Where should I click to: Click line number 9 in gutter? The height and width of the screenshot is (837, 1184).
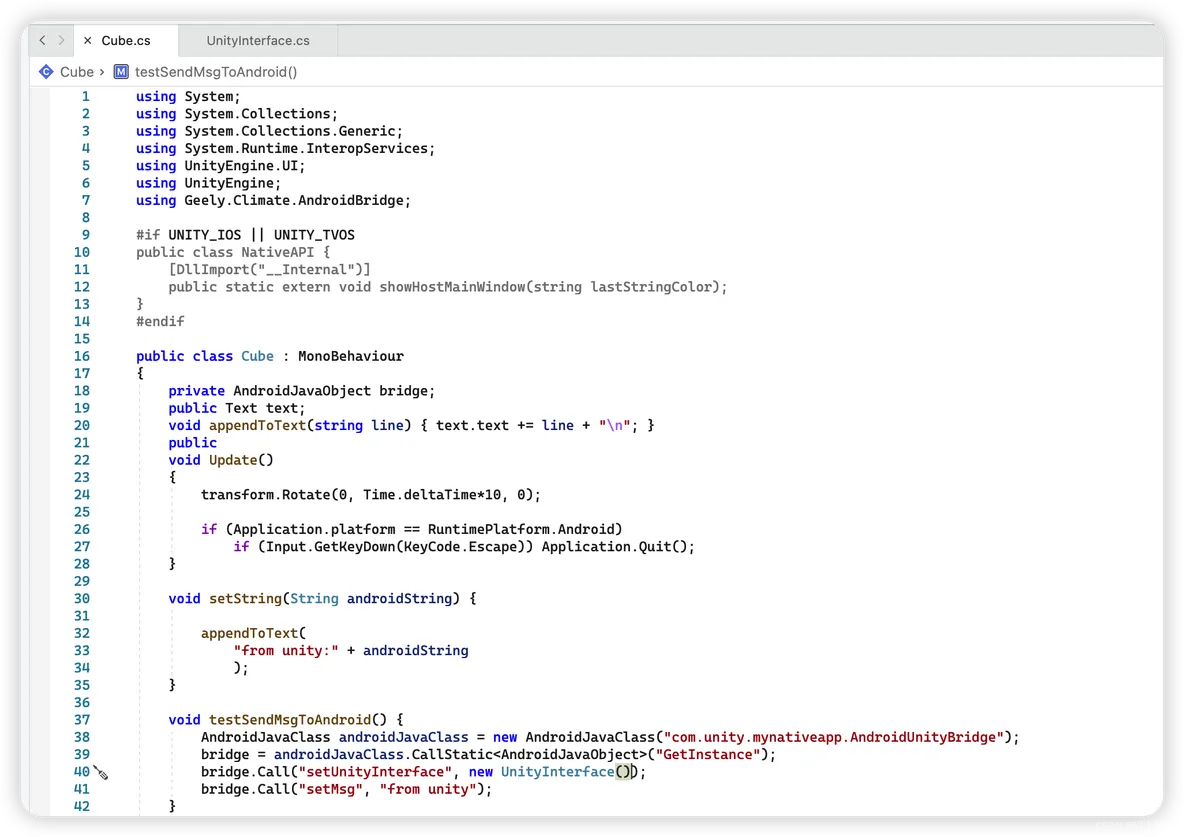point(85,235)
